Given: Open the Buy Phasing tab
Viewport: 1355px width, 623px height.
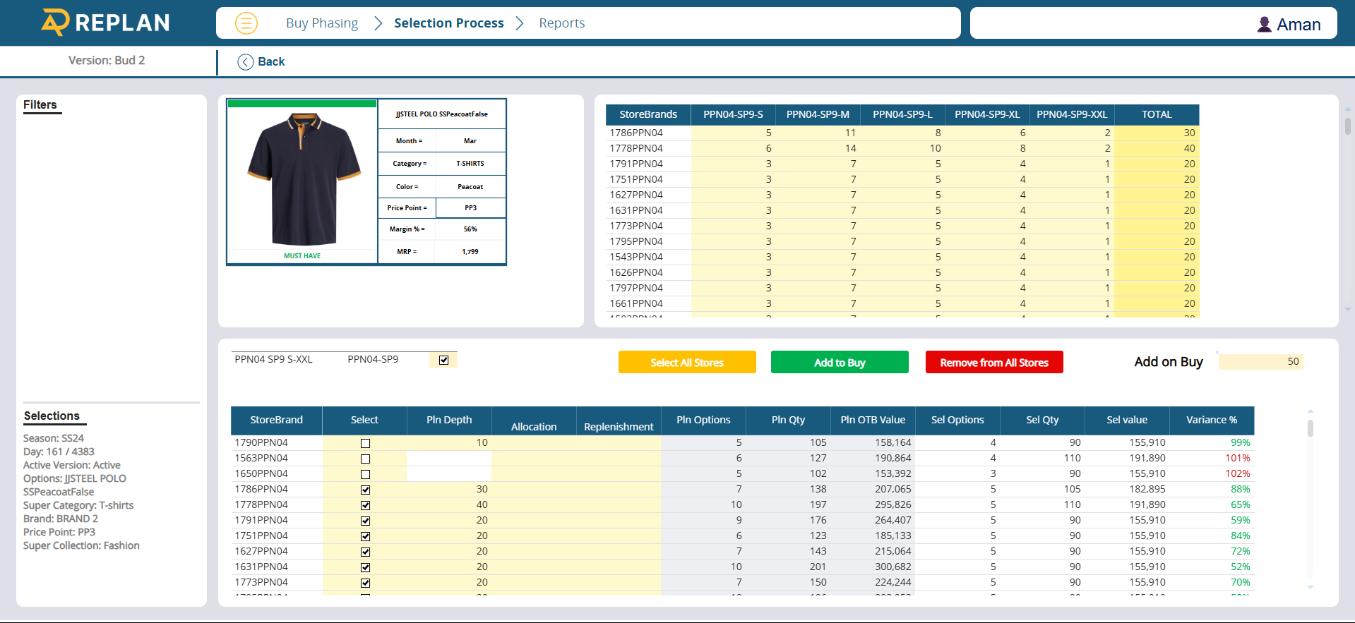Looking at the screenshot, I should [x=321, y=23].
